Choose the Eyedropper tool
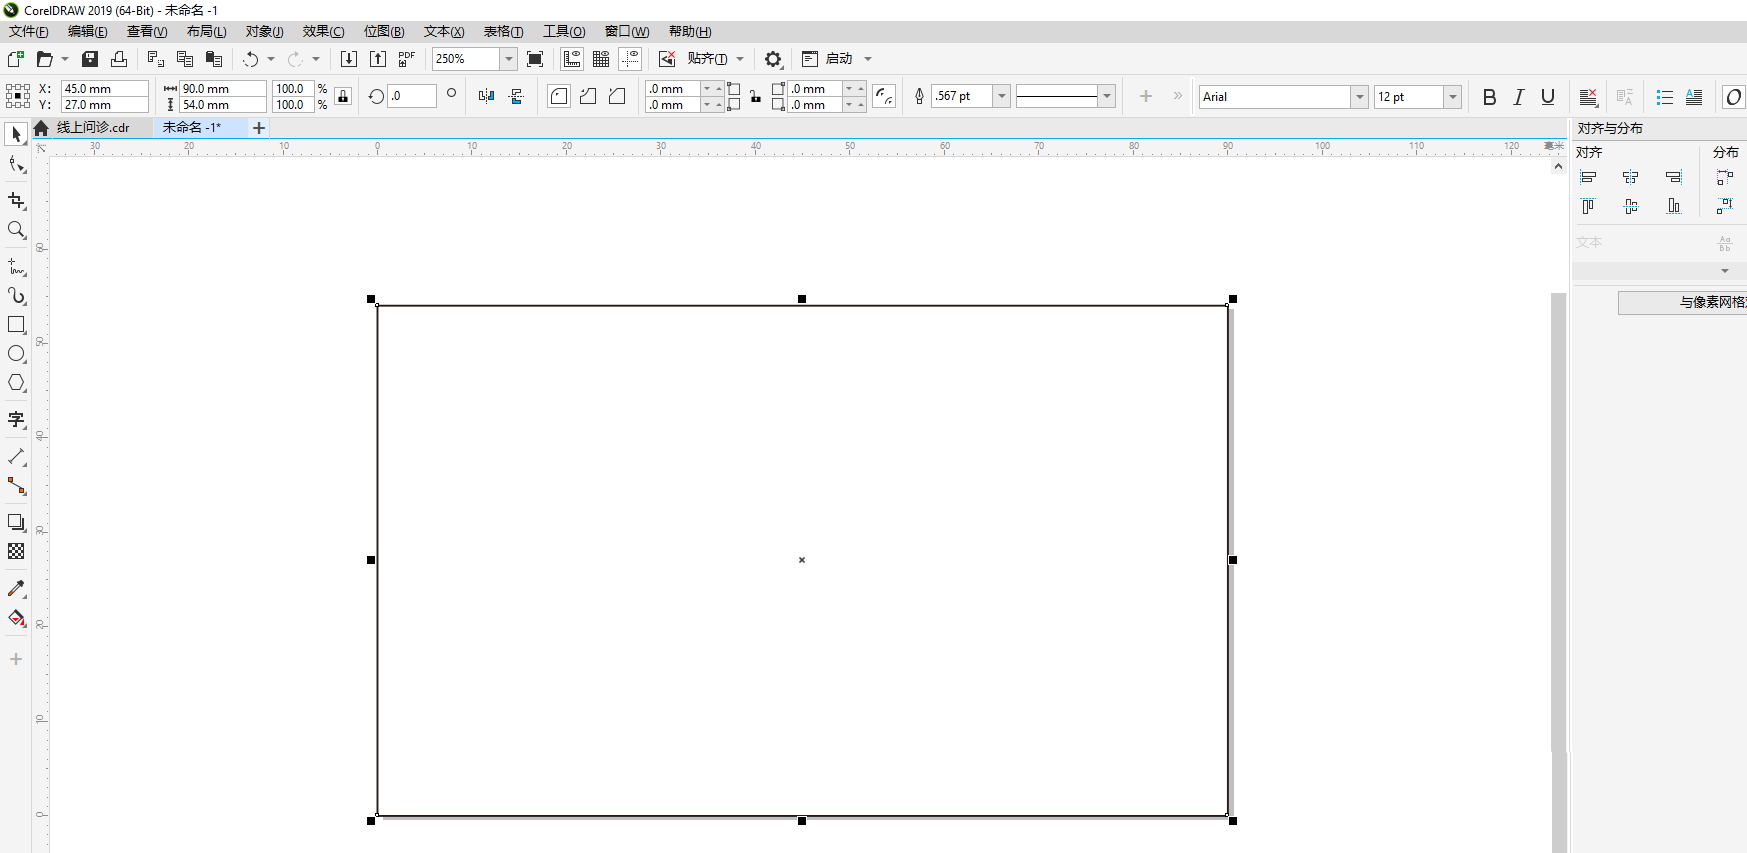1747x853 pixels. coord(16,589)
